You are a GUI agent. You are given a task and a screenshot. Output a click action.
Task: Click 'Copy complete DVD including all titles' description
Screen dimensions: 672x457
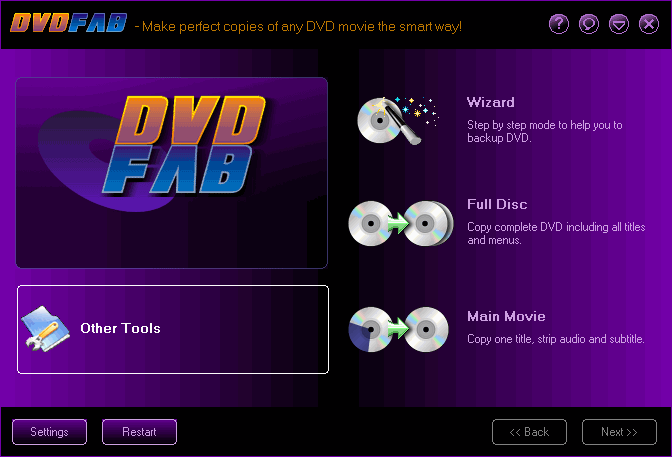point(556,227)
